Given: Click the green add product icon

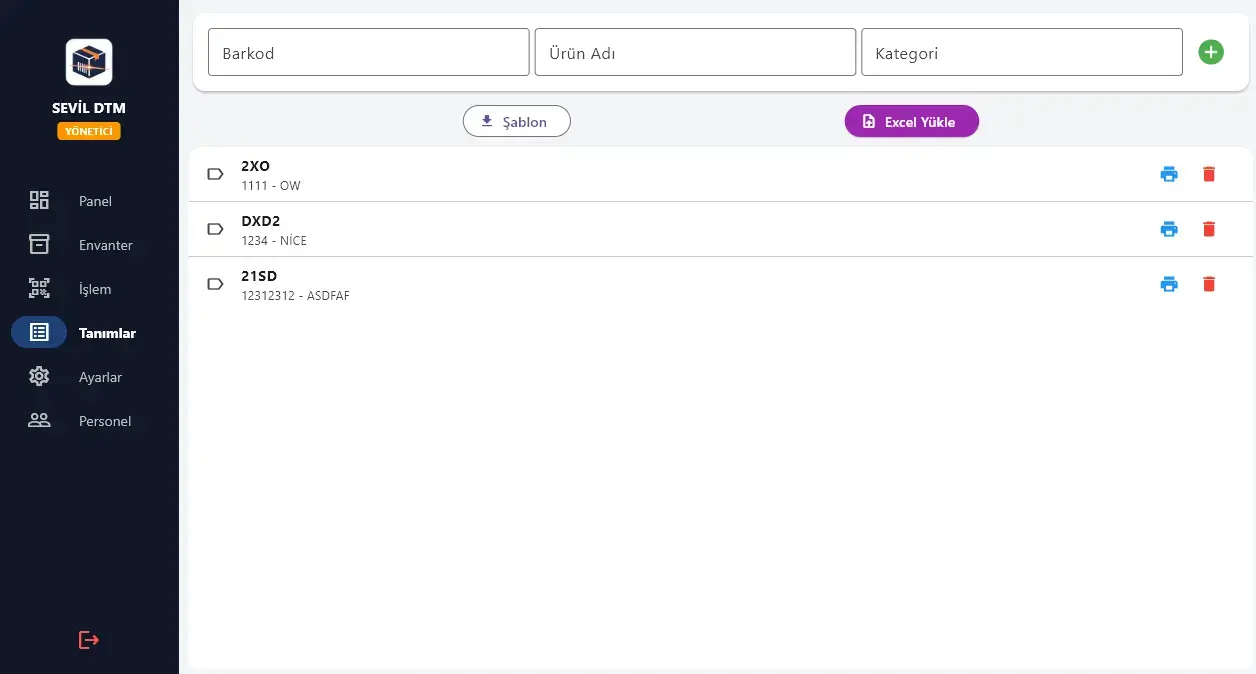Looking at the screenshot, I should [x=1210, y=52].
